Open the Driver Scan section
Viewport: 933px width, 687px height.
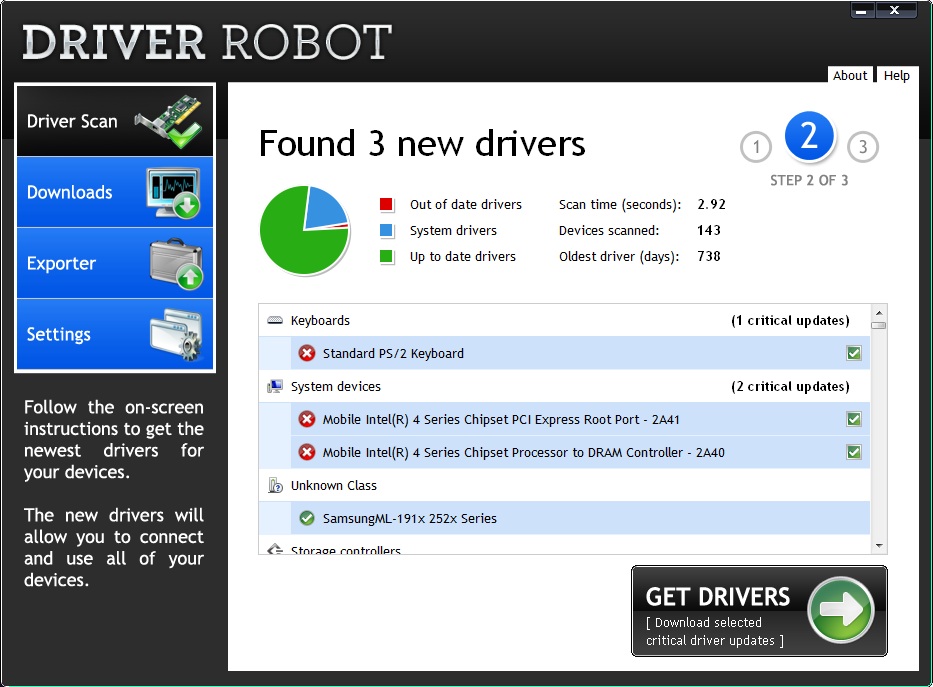[x=115, y=121]
